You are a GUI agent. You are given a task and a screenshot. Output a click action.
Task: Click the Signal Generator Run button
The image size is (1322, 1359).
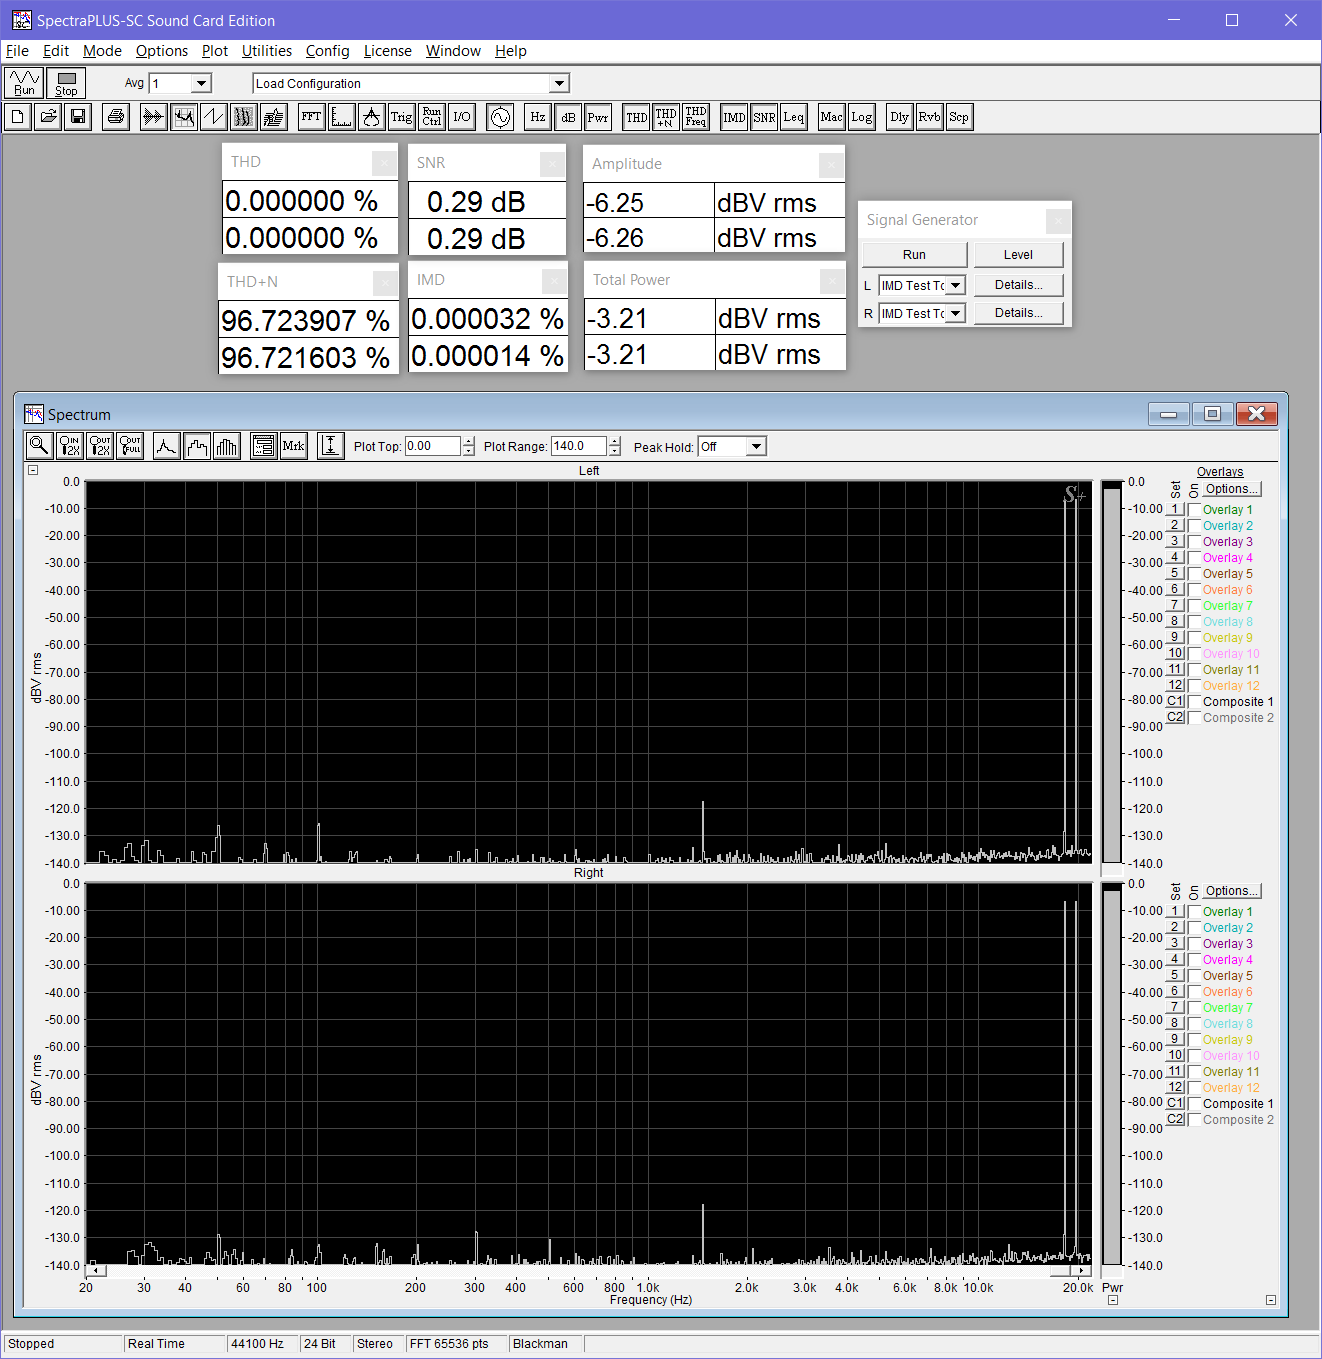pos(914,255)
